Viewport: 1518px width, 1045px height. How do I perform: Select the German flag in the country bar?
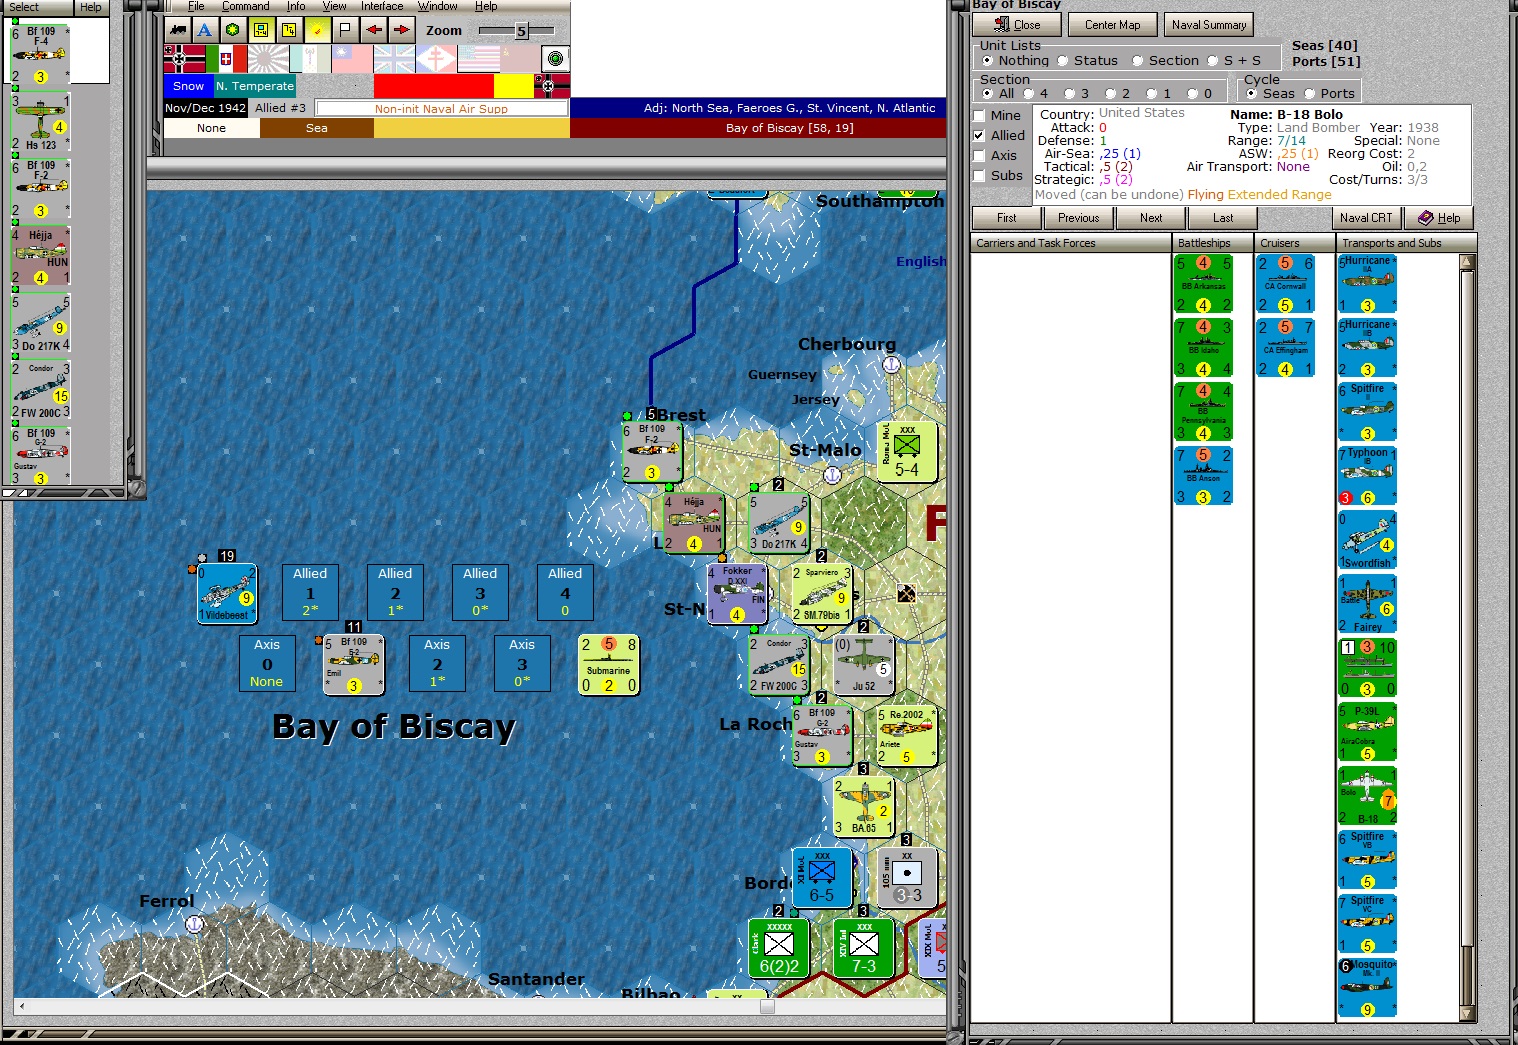[184, 59]
